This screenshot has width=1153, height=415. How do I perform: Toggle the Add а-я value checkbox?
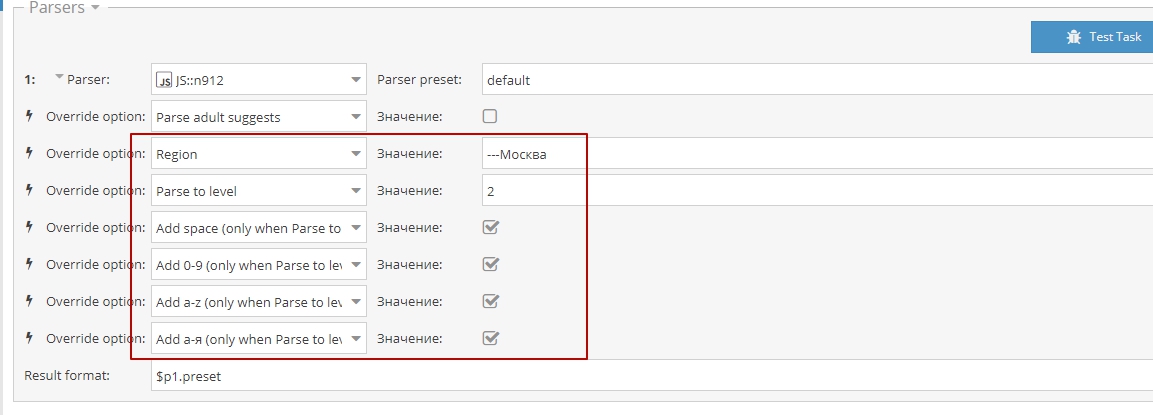[x=490, y=338]
